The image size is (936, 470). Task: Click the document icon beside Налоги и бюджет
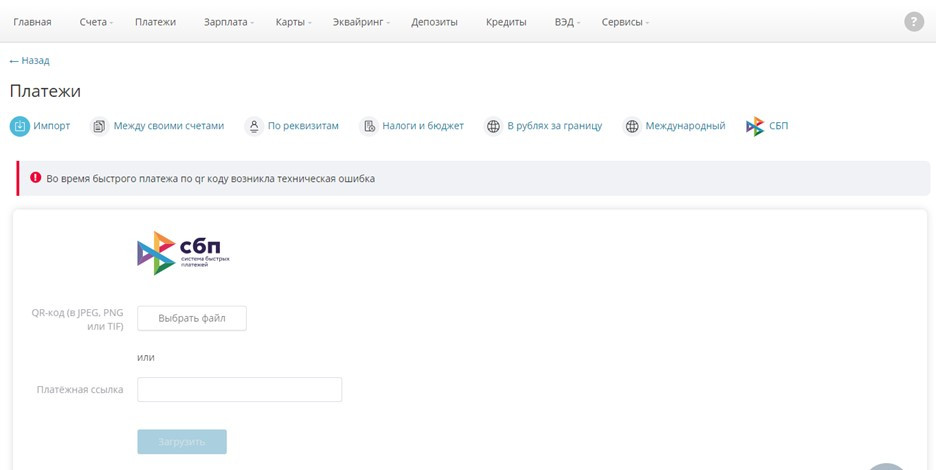(x=369, y=126)
